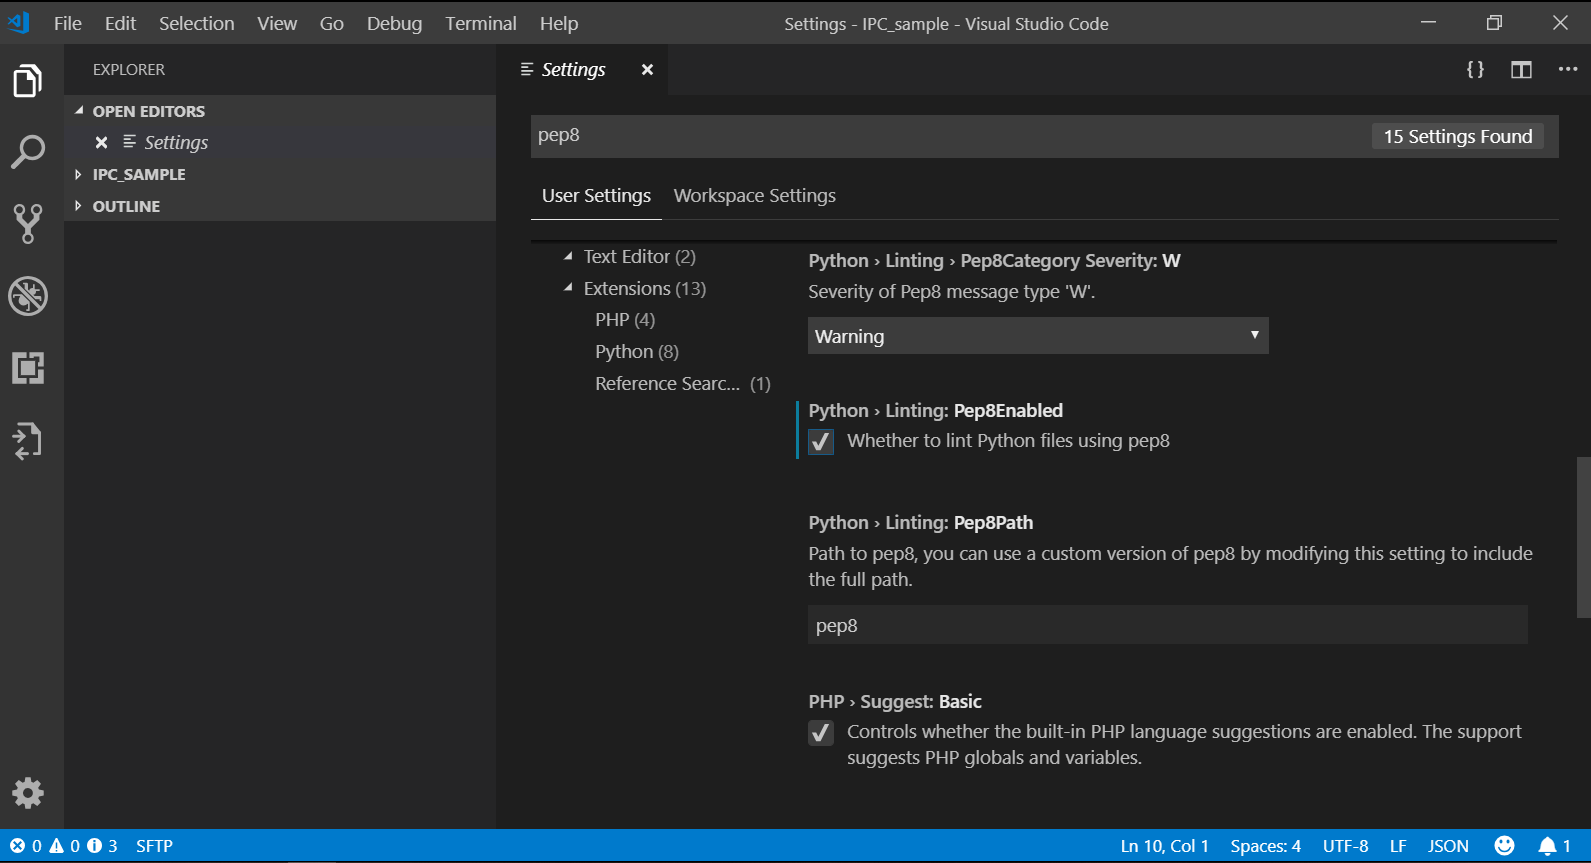Split the editor to the right
The height and width of the screenshot is (863, 1591).
[x=1521, y=69]
